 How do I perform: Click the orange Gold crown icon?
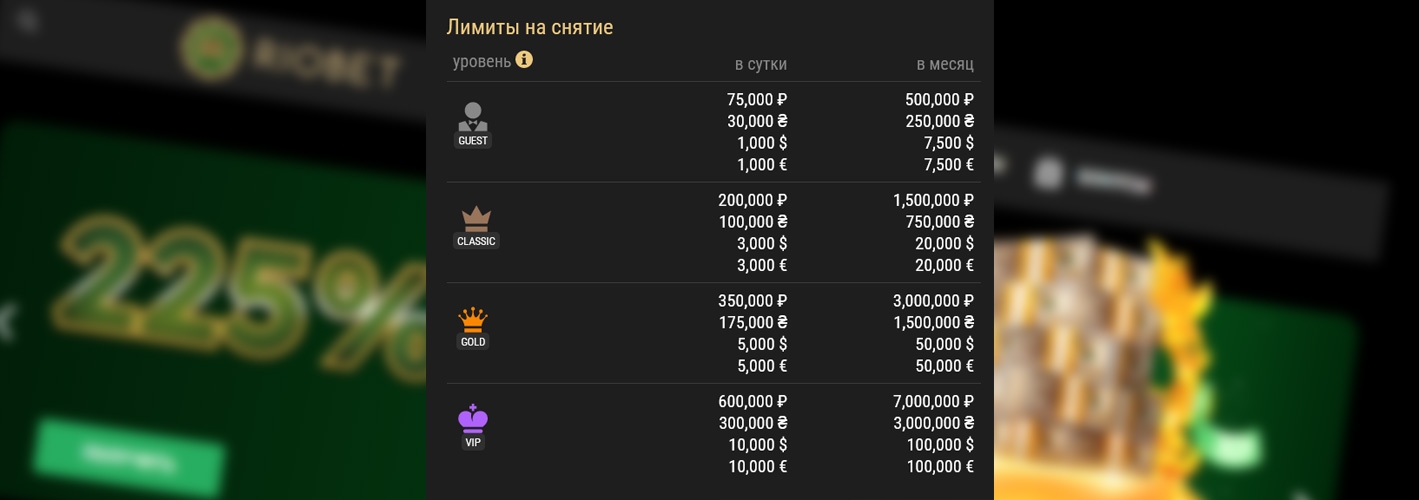click(473, 319)
